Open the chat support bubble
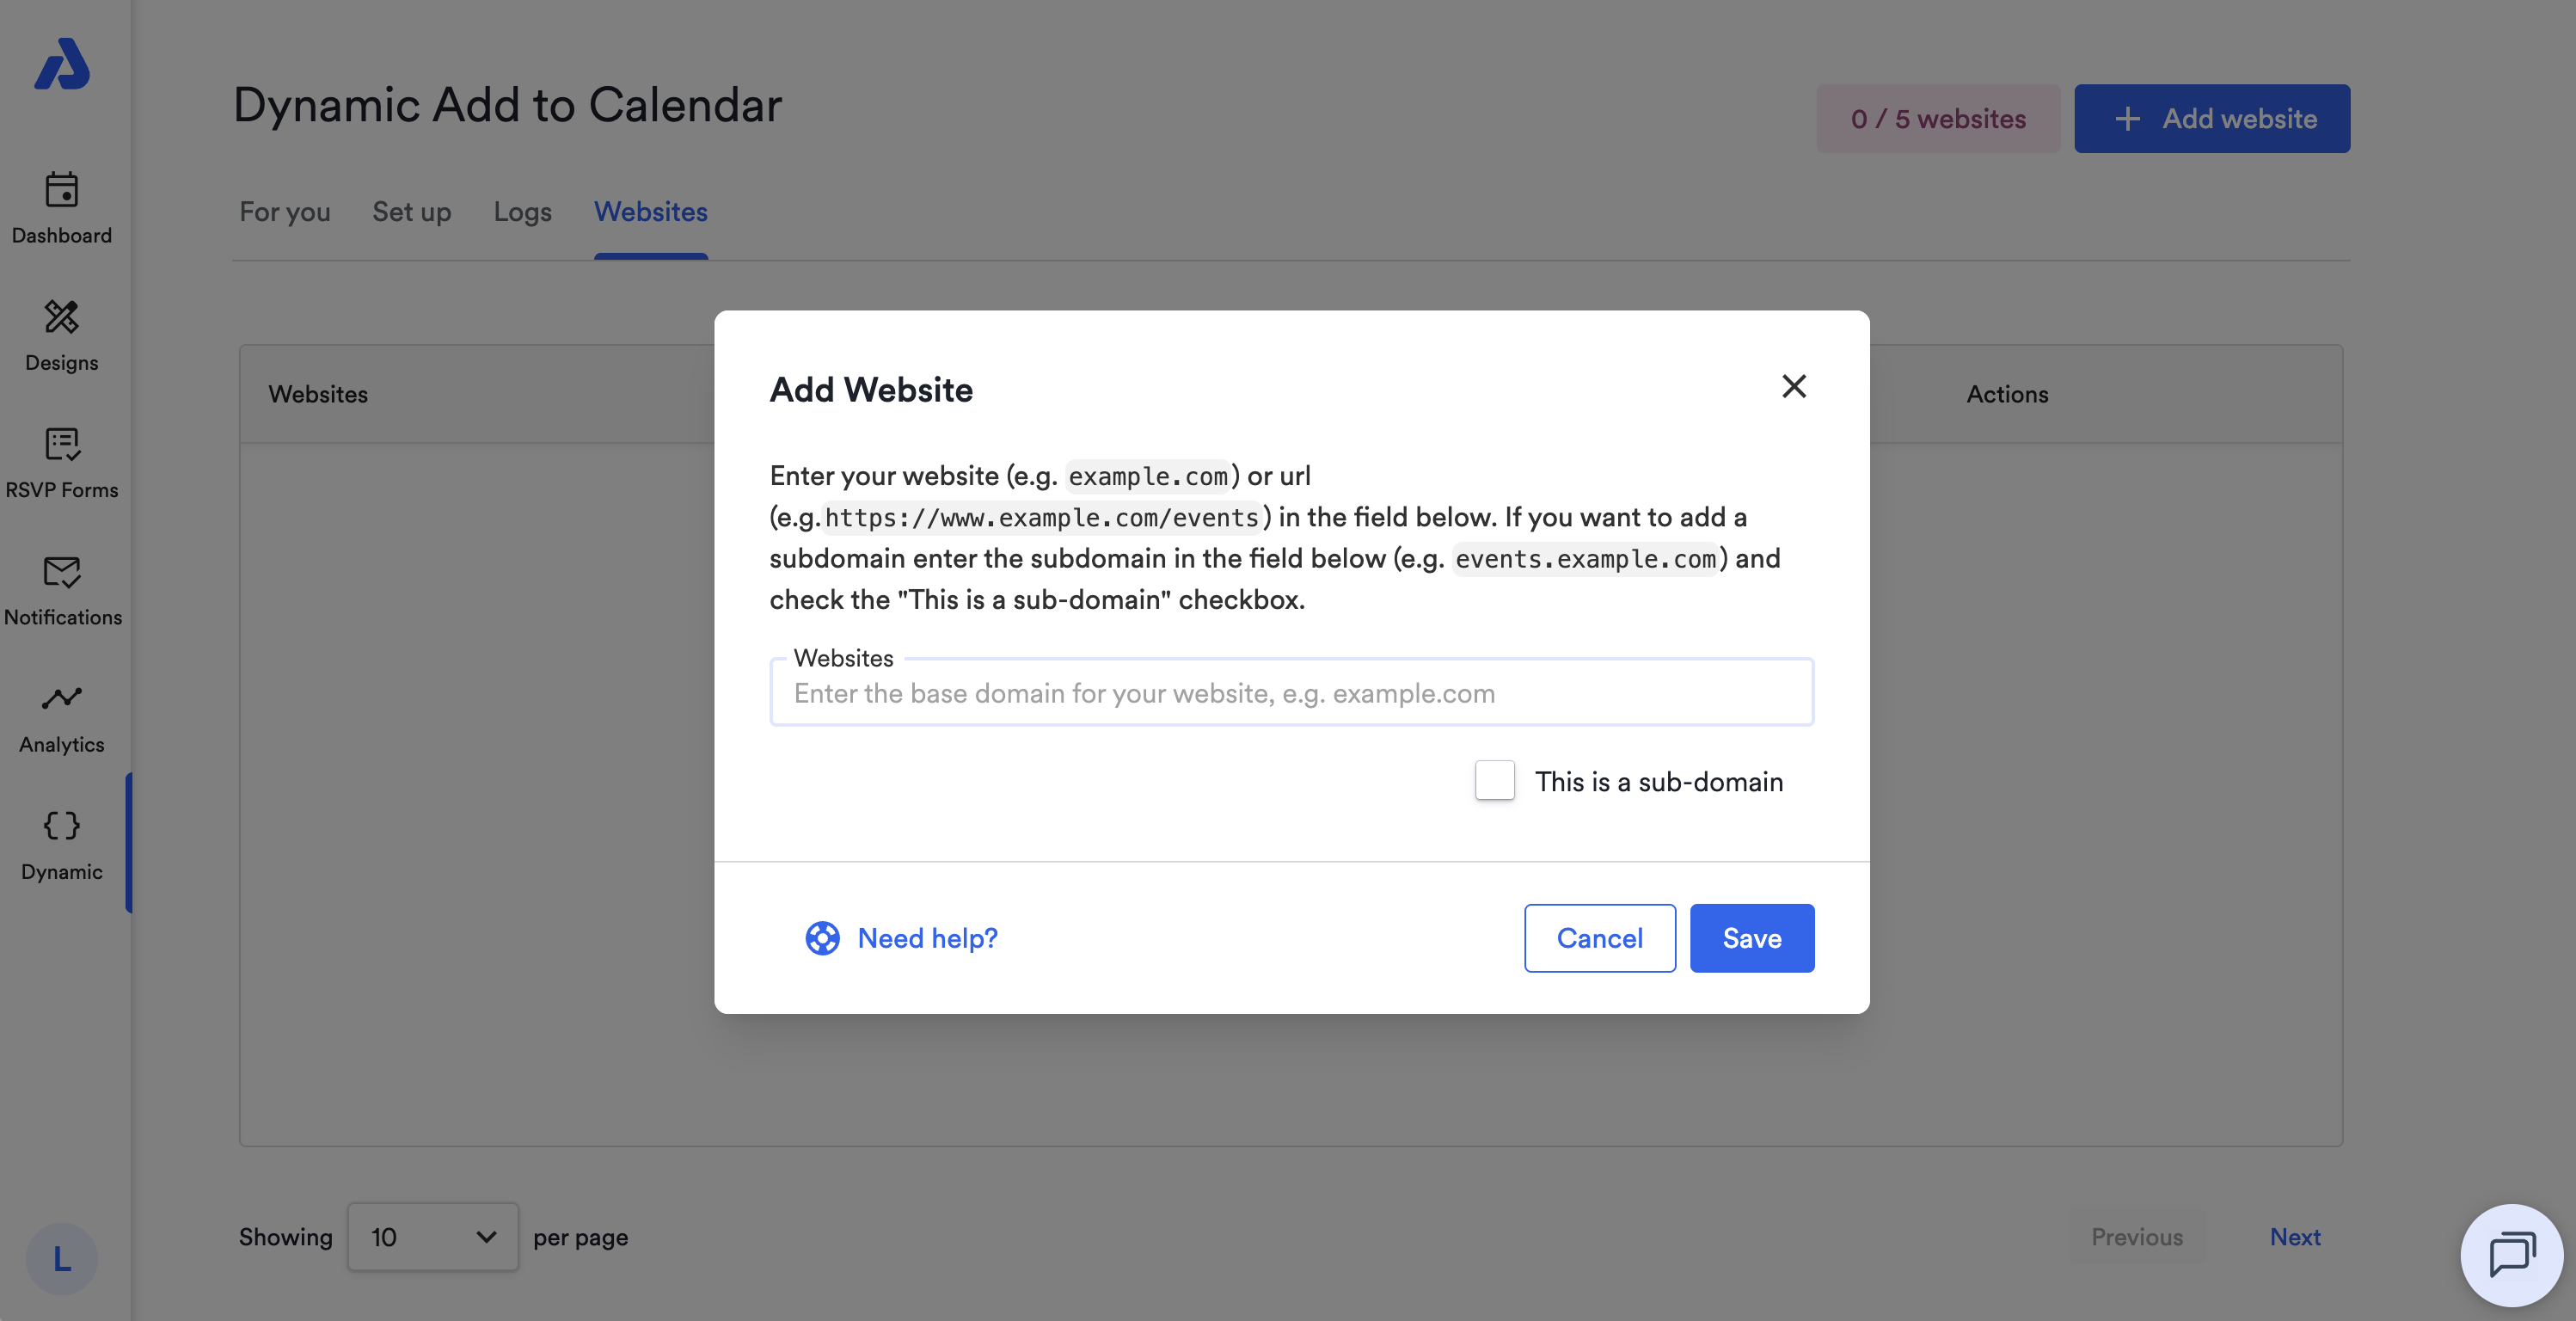The height and width of the screenshot is (1321, 2576). tap(2511, 1254)
